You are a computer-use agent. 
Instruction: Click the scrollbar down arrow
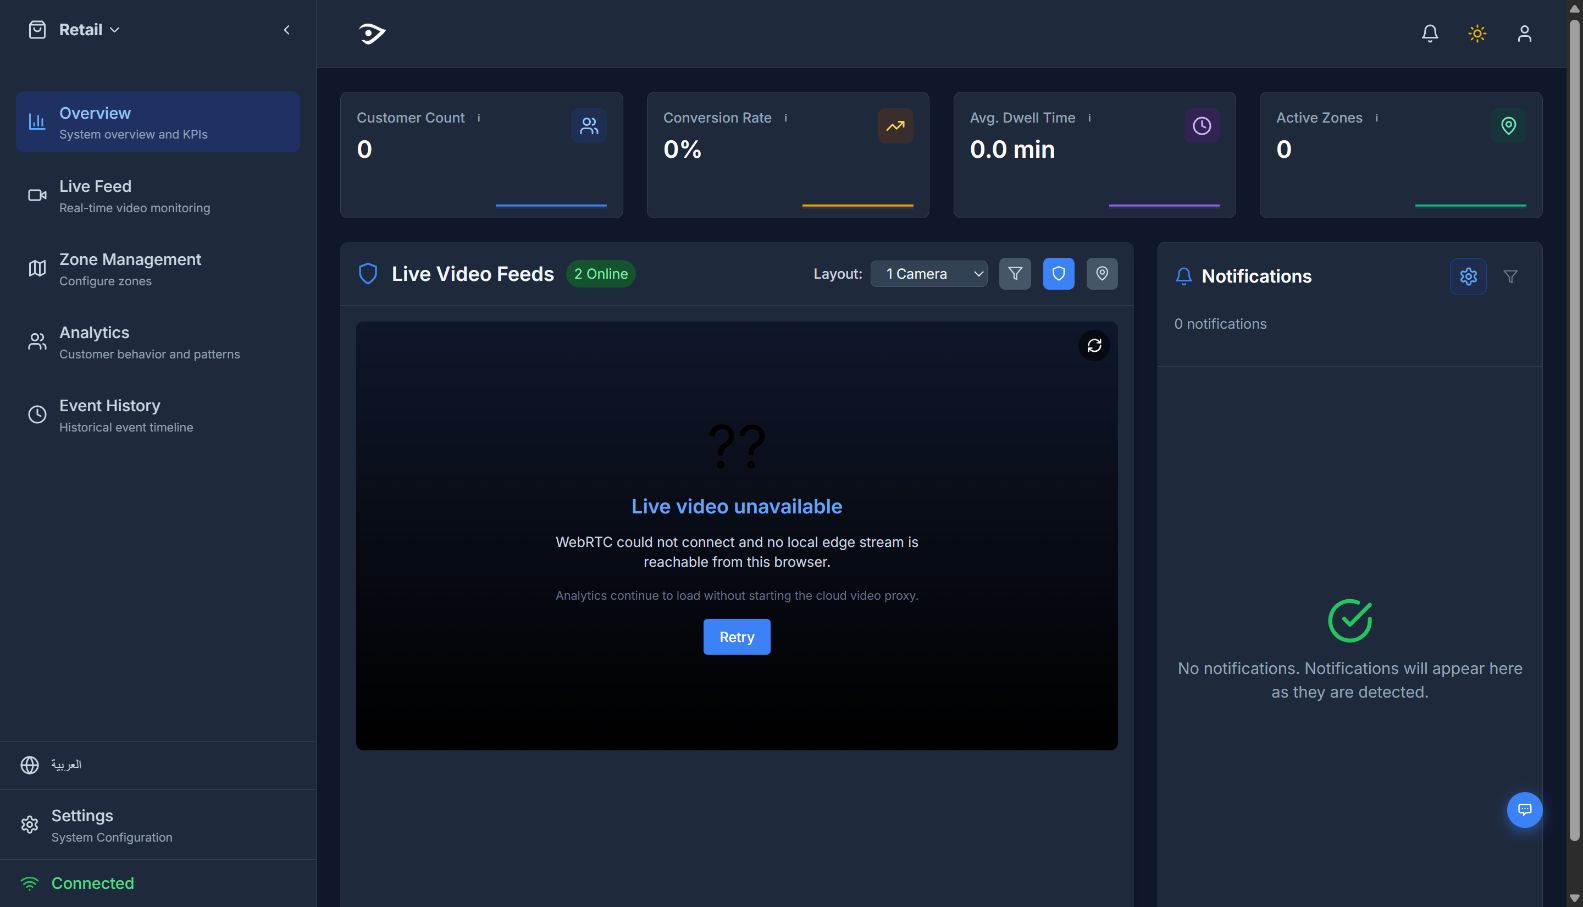point(1575,898)
